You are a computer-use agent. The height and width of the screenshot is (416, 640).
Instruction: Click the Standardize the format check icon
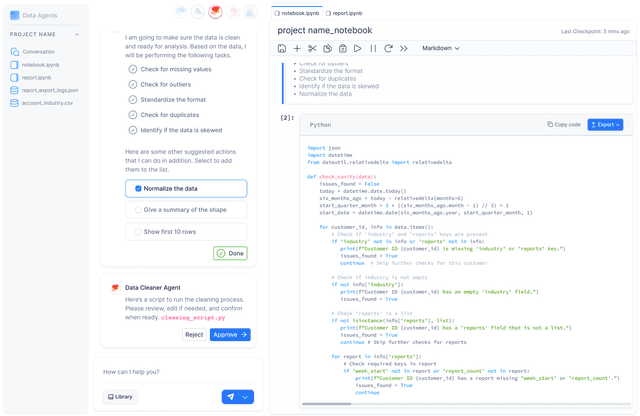(133, 100)
